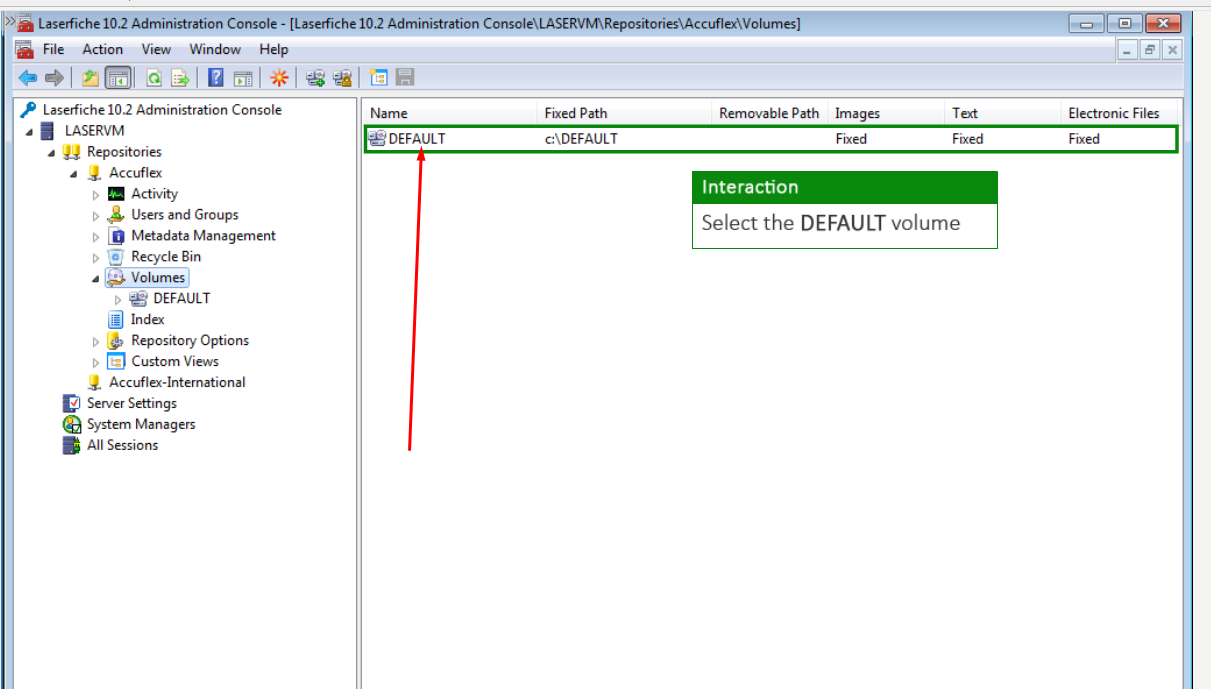Screen dimensions: 1211x689
Task: Select the Server Settings label
Action: 132,404
